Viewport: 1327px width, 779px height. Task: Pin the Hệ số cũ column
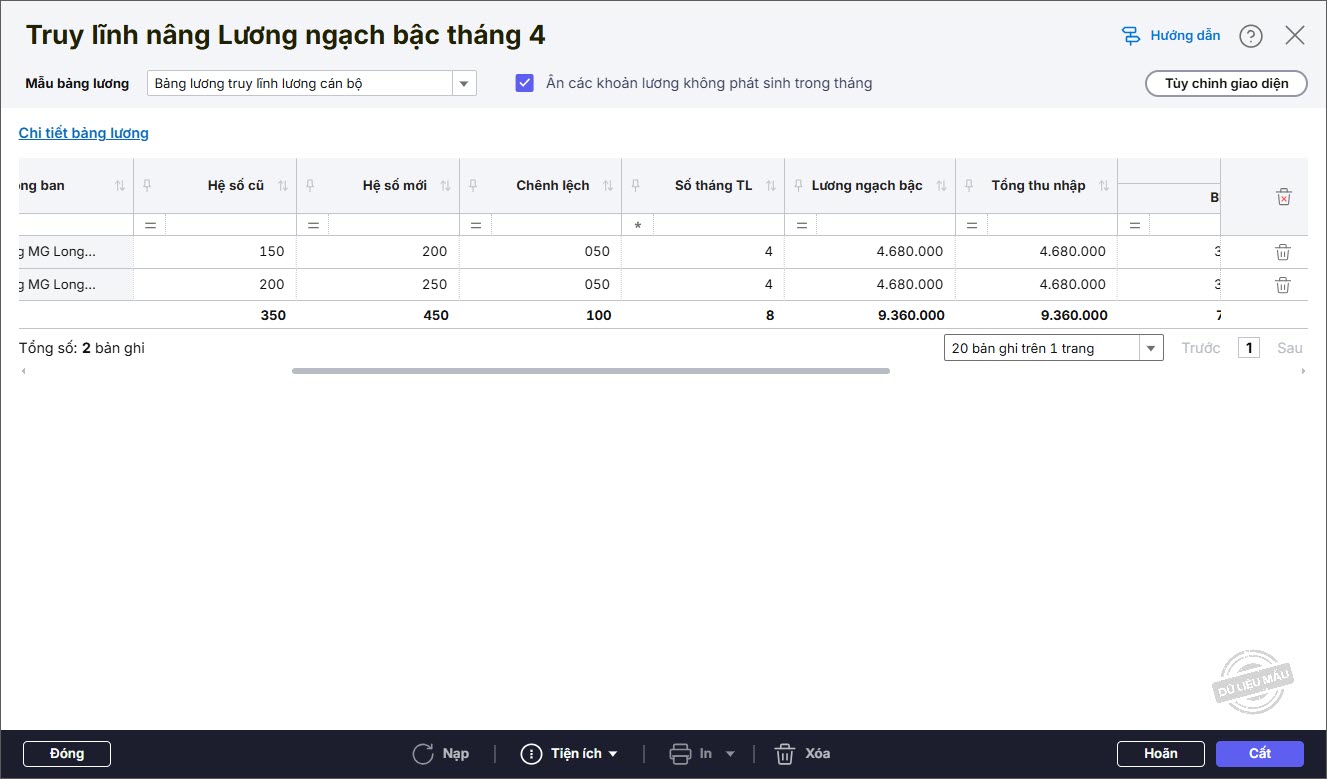click(x=147, y=185)
